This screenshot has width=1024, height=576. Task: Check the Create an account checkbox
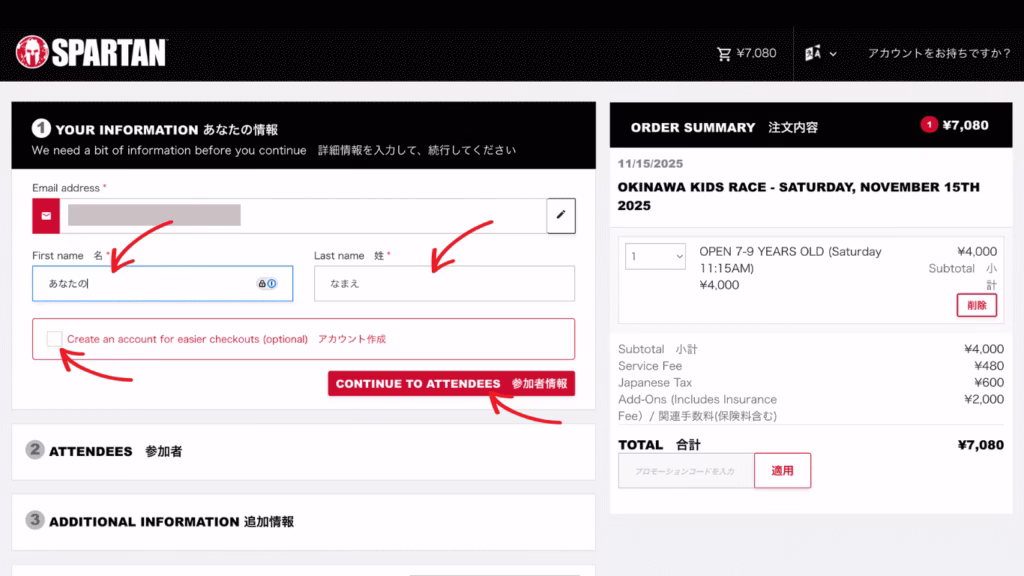pos(54,339)
